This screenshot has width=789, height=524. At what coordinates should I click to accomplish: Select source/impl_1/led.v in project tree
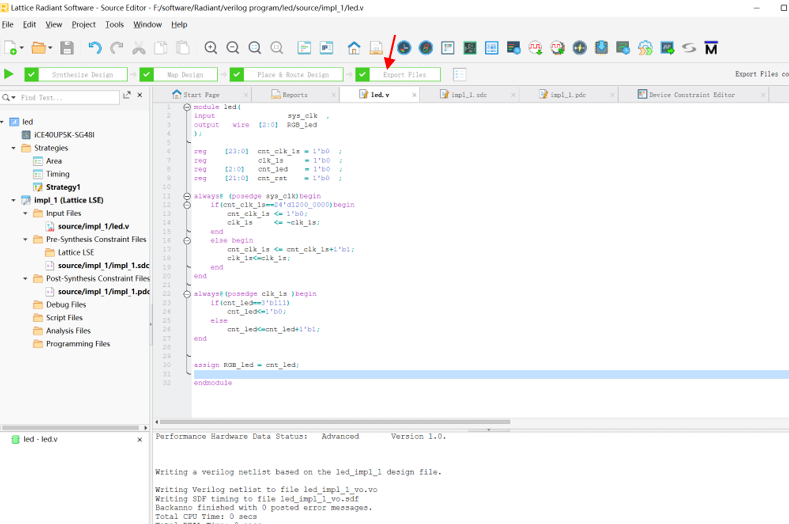click(x=93, y=227)
